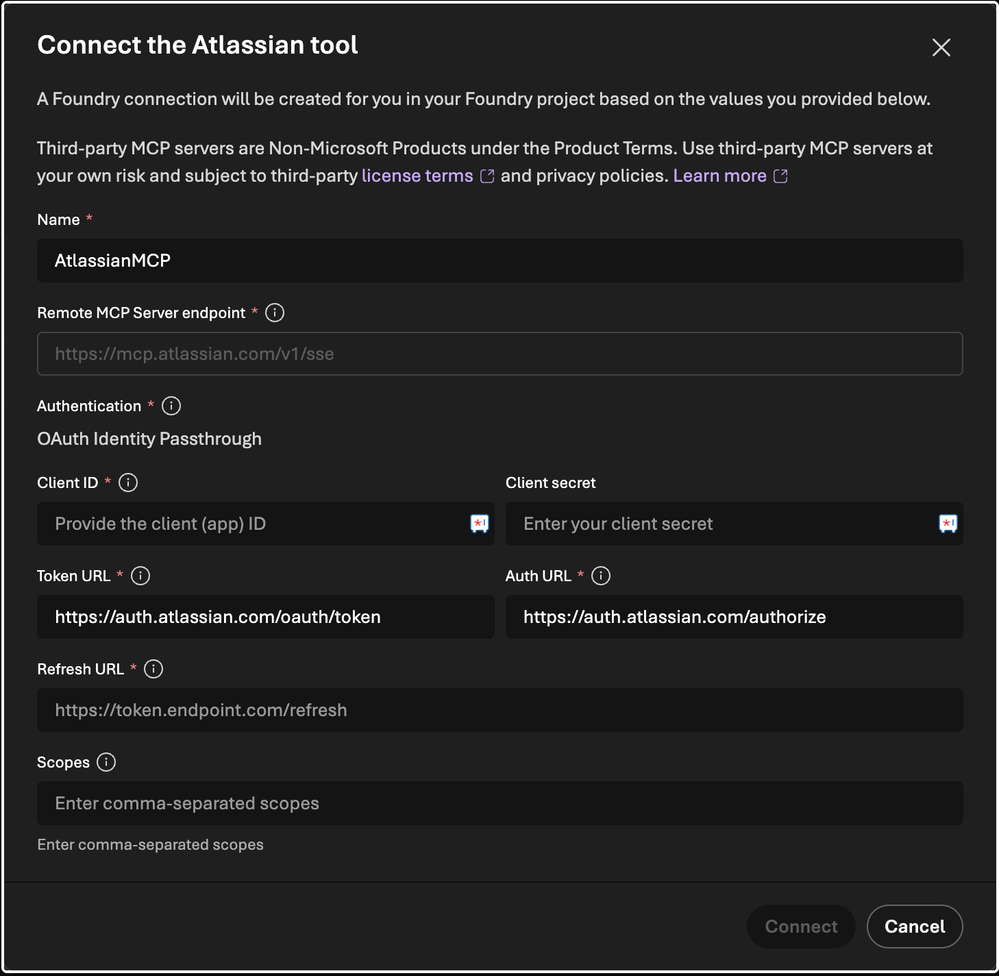Click the comma-separated Scopes input field

500,803
